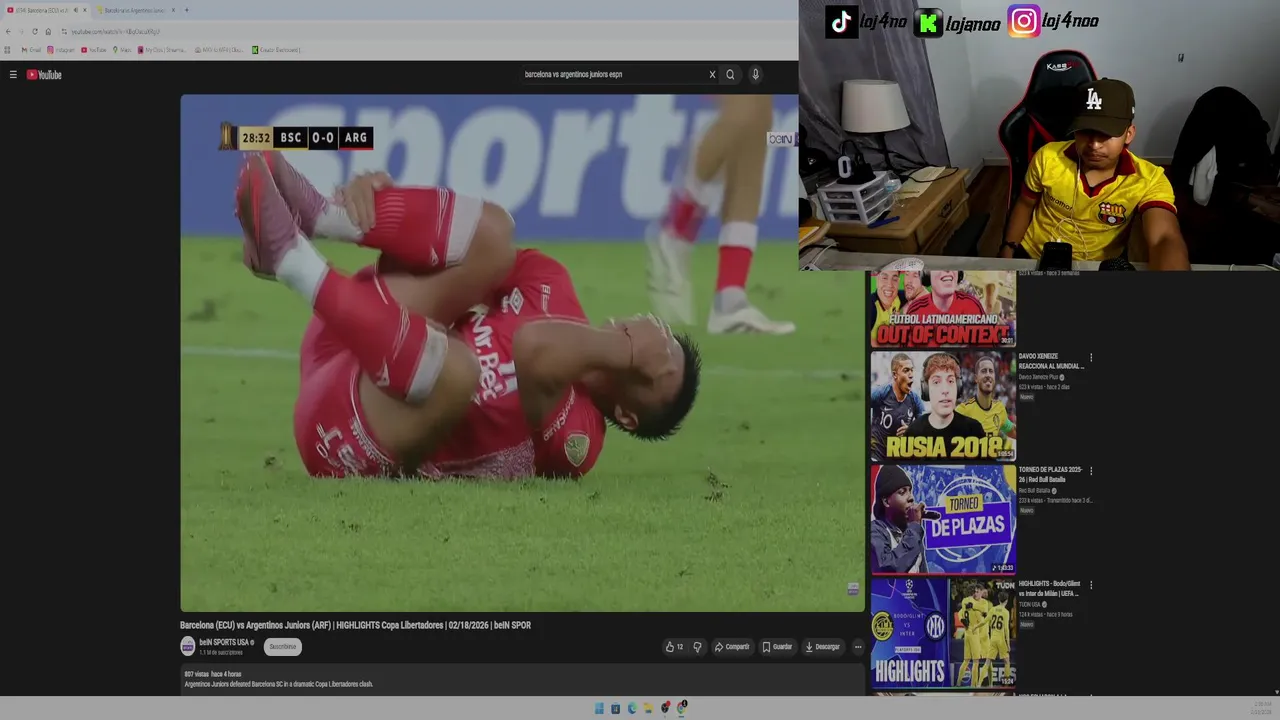Save the video with Guardar
The image size is (1280, 720).
pyautogui.click(x=777, y=647)
